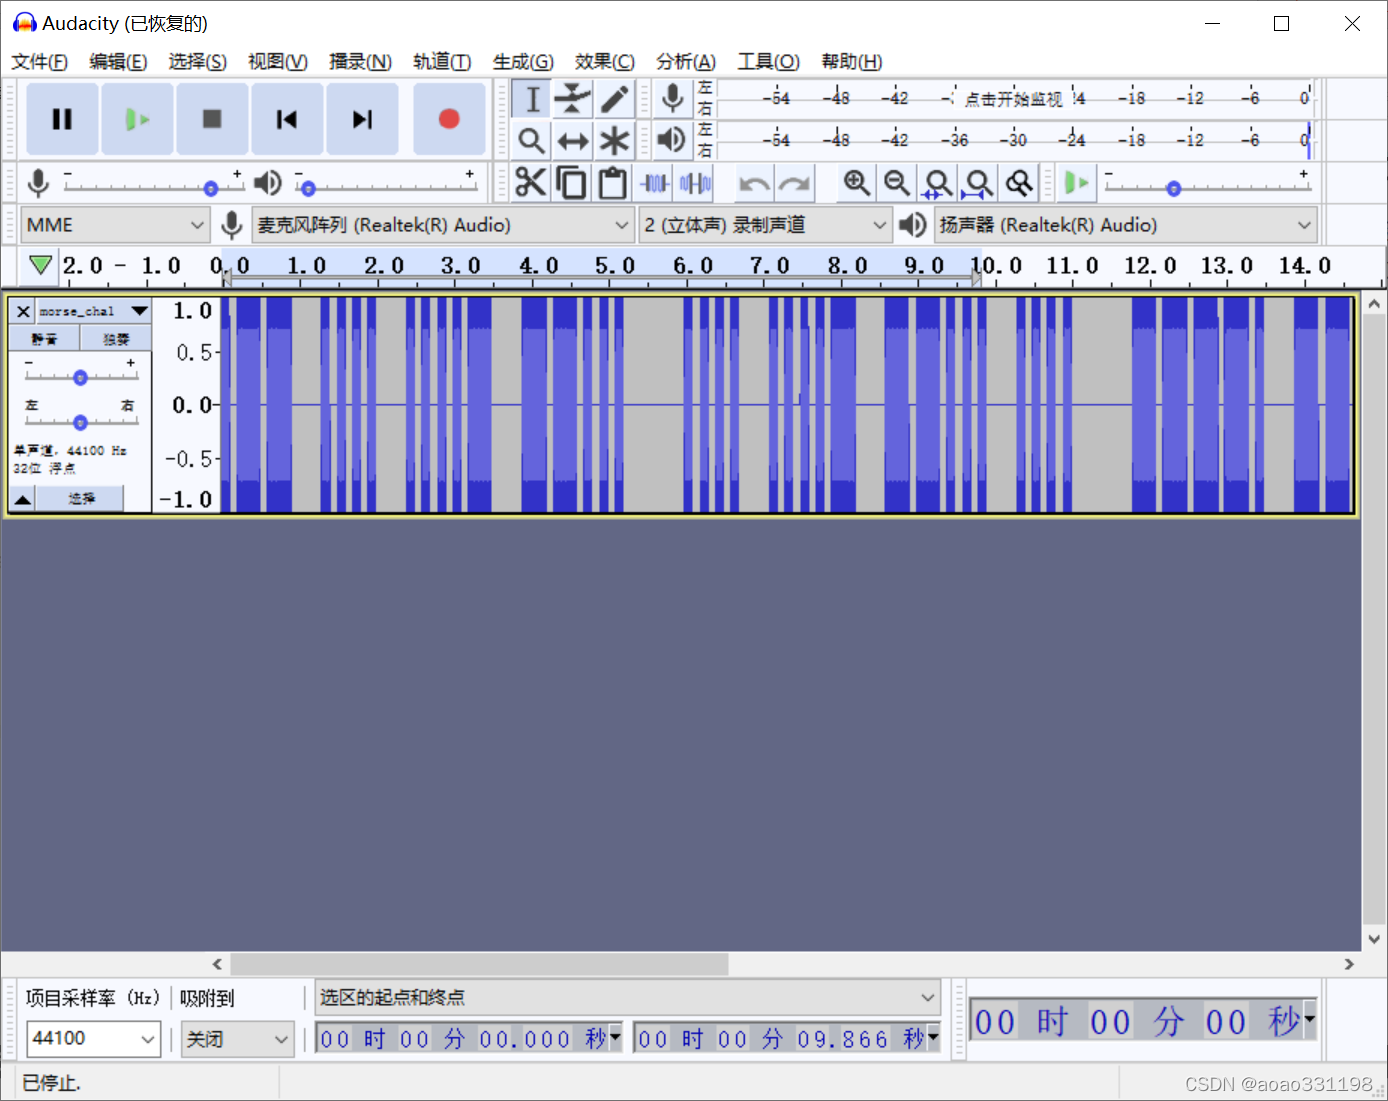The height and width of the screenshot is (1101, 1388).
Task: Open the 视图(V) menu
Action: click(x=277, y=62)
